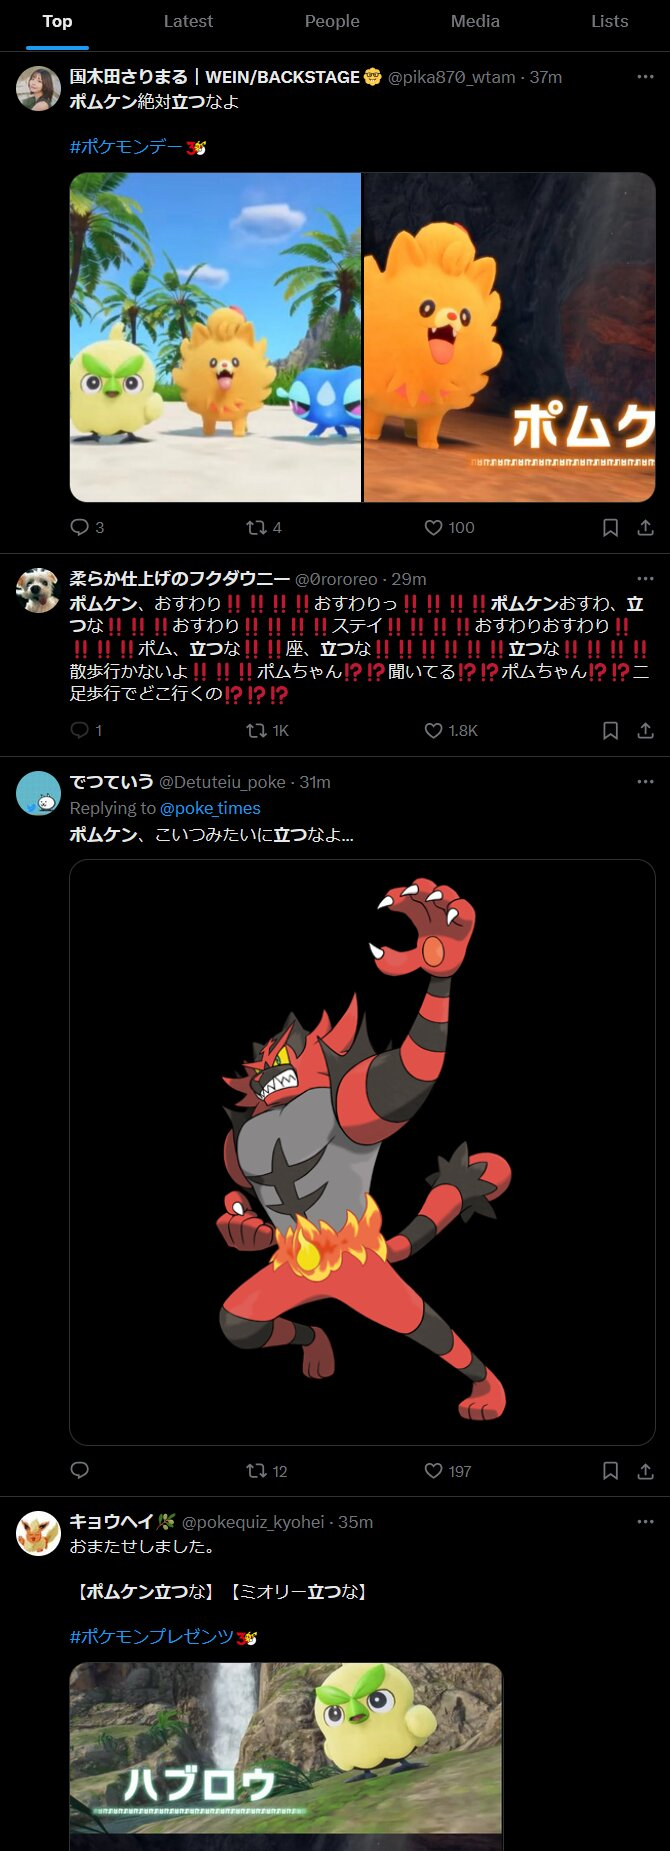Share the post by @0rororeo
The height and width of the screenshot is (1851, 670).
[645, 730]
